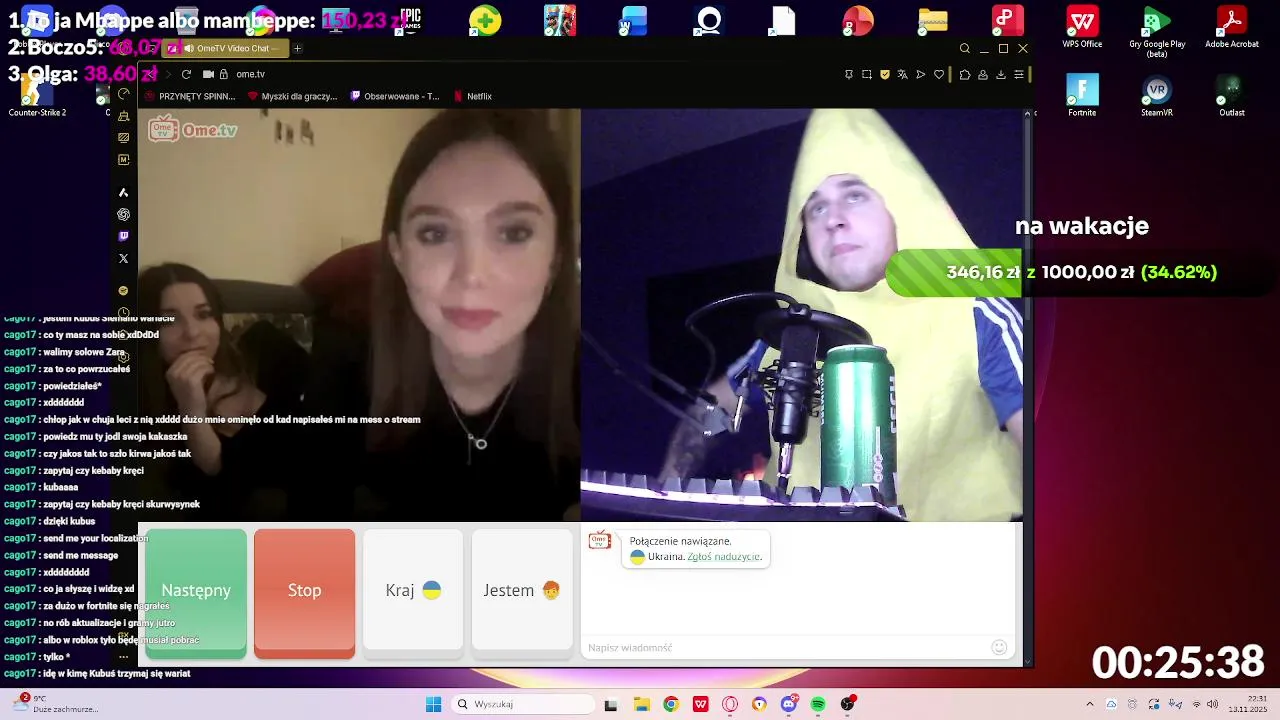Open the Obserwowane Twitch bookmark
Screen dimensions: 1280x720
point(395,96)
